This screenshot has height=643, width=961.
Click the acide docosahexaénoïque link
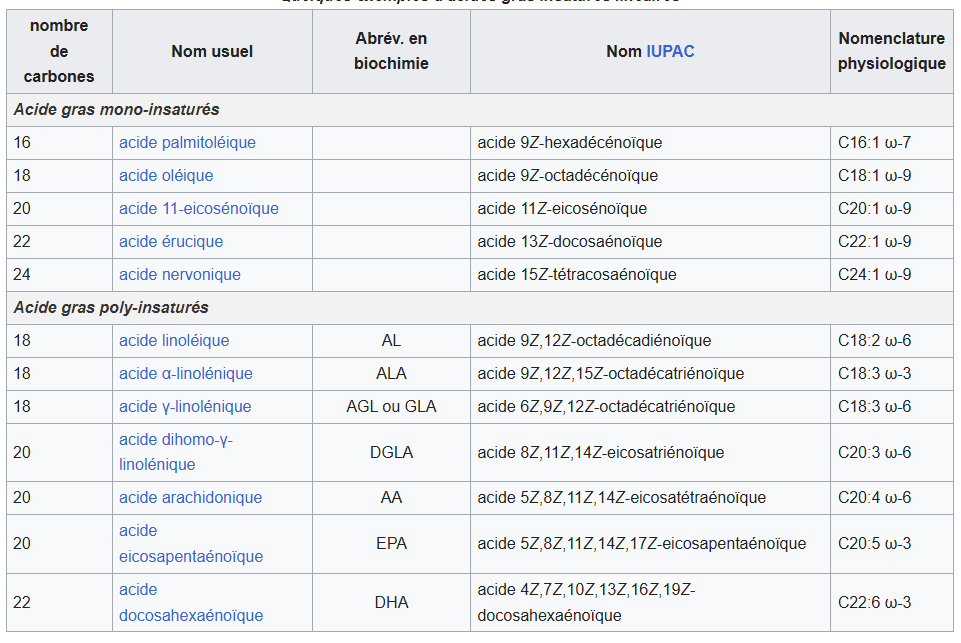(x=190, y=616)
